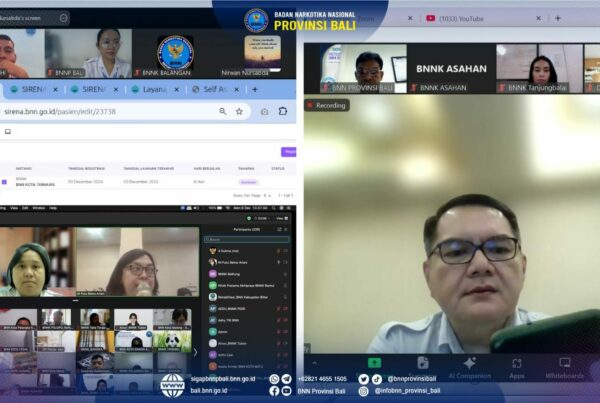Select the BNNK ASAHAN participant tile
The image size is (600, 403).
tap(452, 68)
